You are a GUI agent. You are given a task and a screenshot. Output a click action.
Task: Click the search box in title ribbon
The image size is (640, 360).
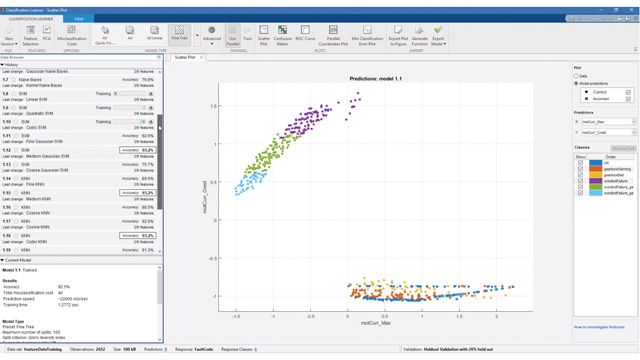[590, 18]
